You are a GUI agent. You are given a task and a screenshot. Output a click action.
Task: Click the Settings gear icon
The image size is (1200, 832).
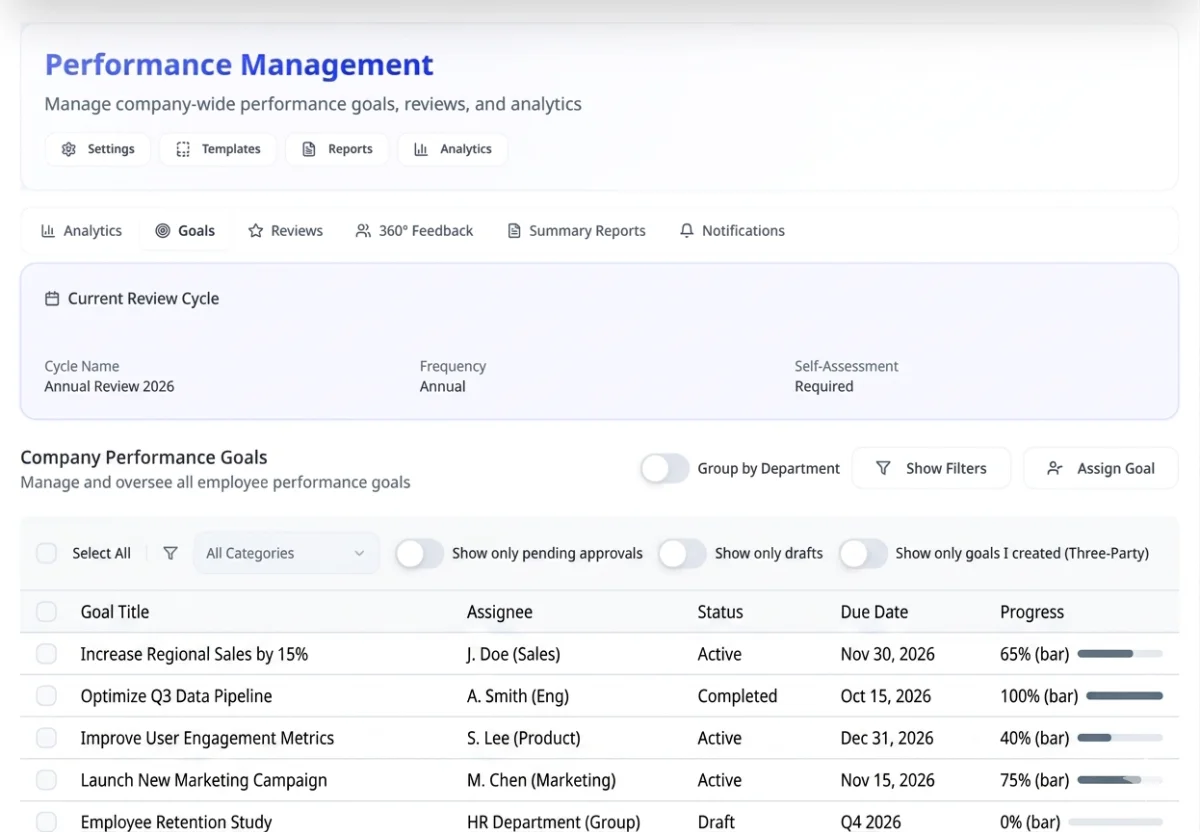click(69, 149)
